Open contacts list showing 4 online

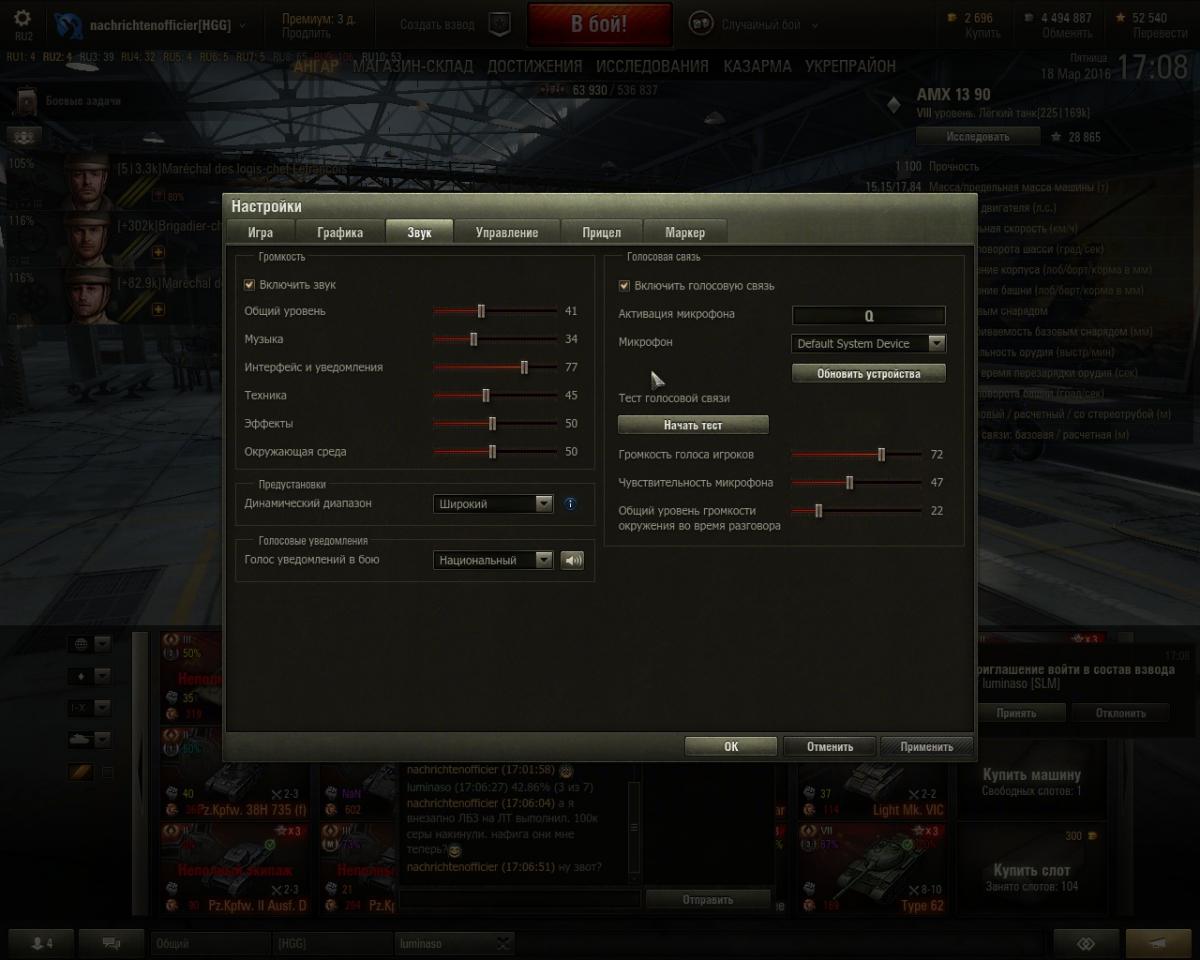point(41,943)
